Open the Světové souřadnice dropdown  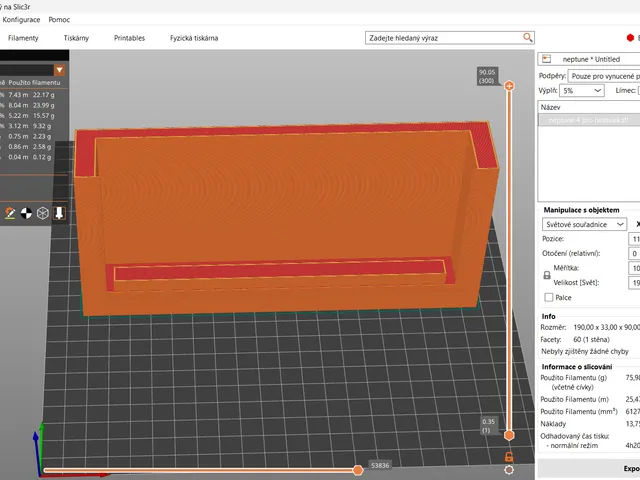point(584,224)
